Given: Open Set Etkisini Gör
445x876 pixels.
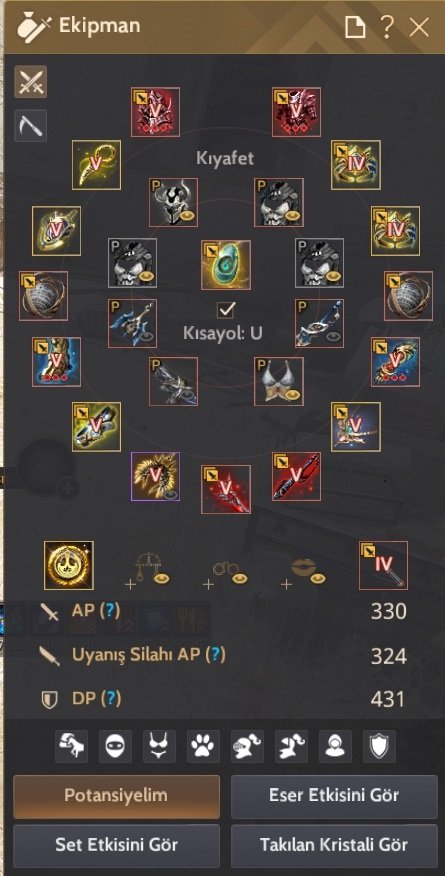Looking at the screenshot, I should [116, 845].
